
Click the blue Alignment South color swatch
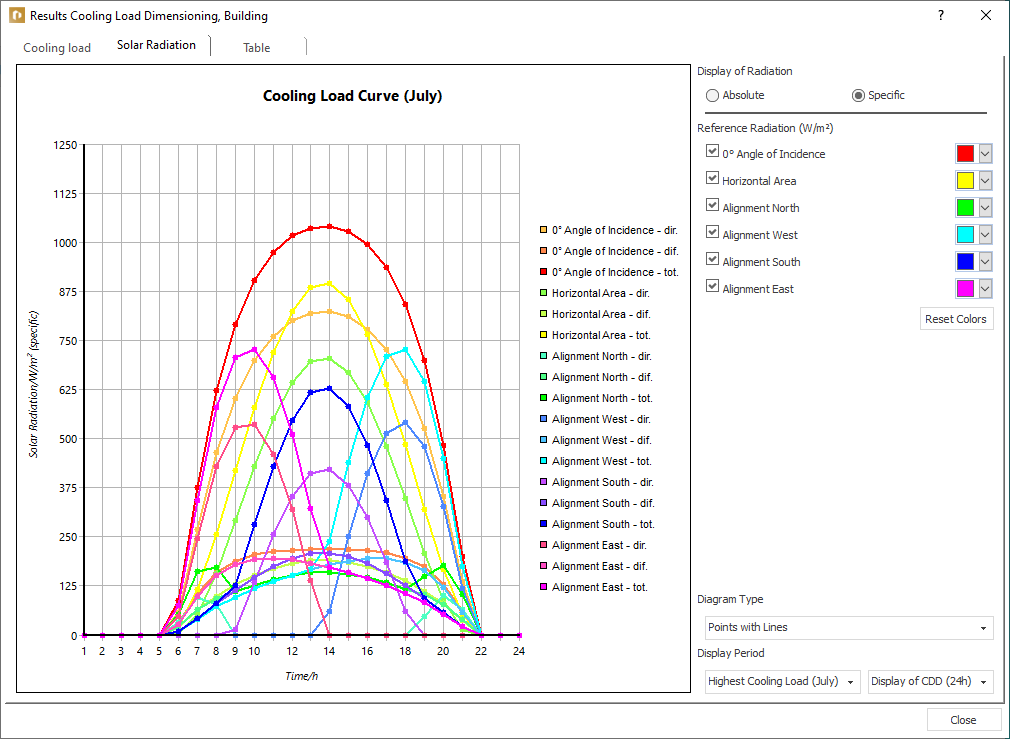pos(966,262)
